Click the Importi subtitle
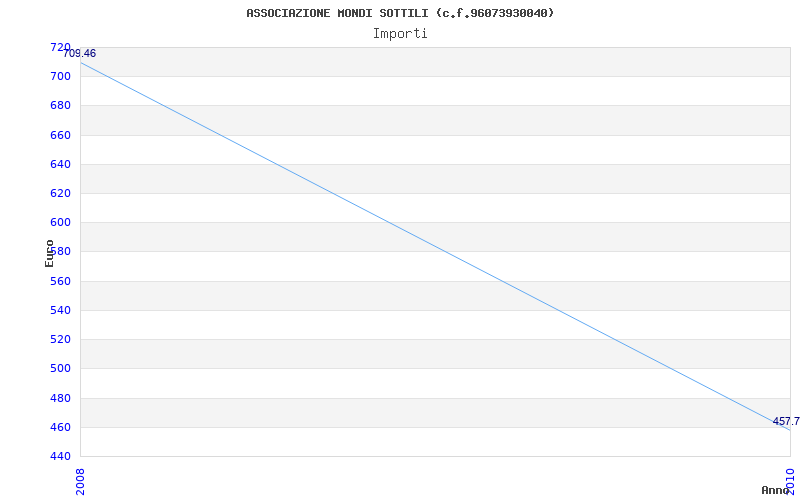This screenshot has height=500, width=800. (400, 34)
